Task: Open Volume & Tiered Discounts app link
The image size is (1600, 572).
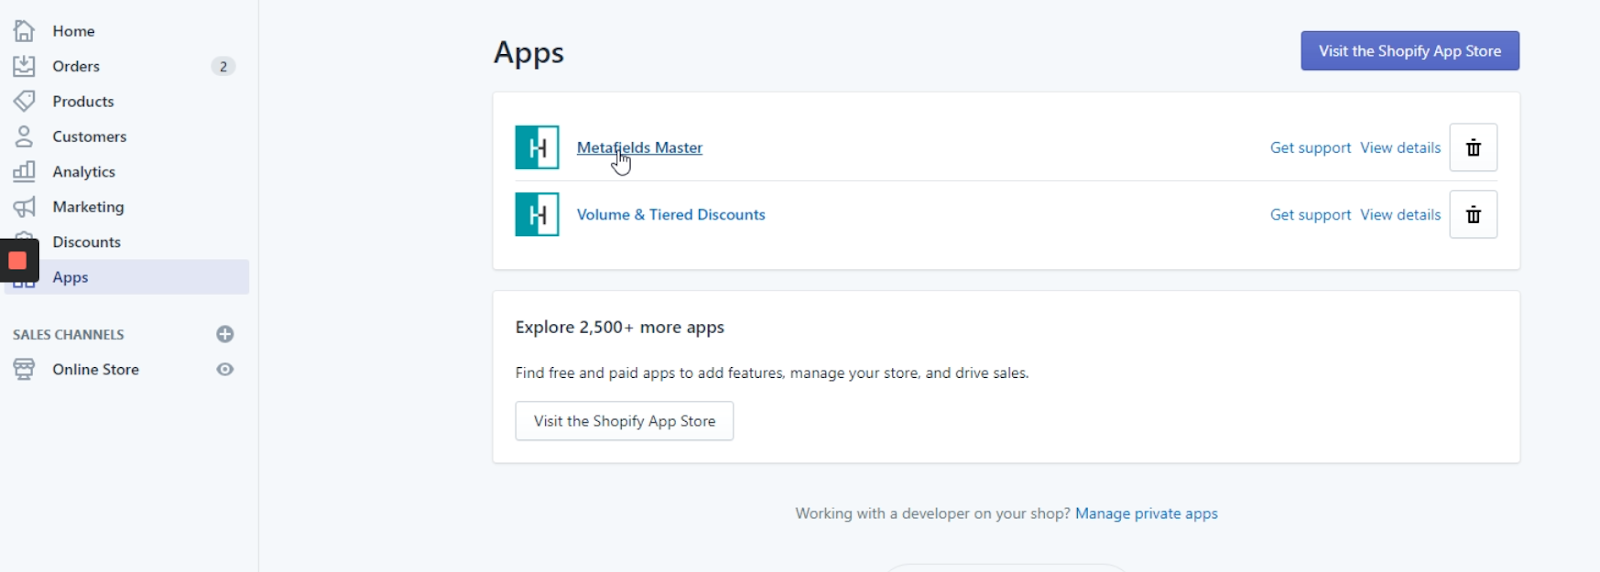Action: click(x=671, y=215)
